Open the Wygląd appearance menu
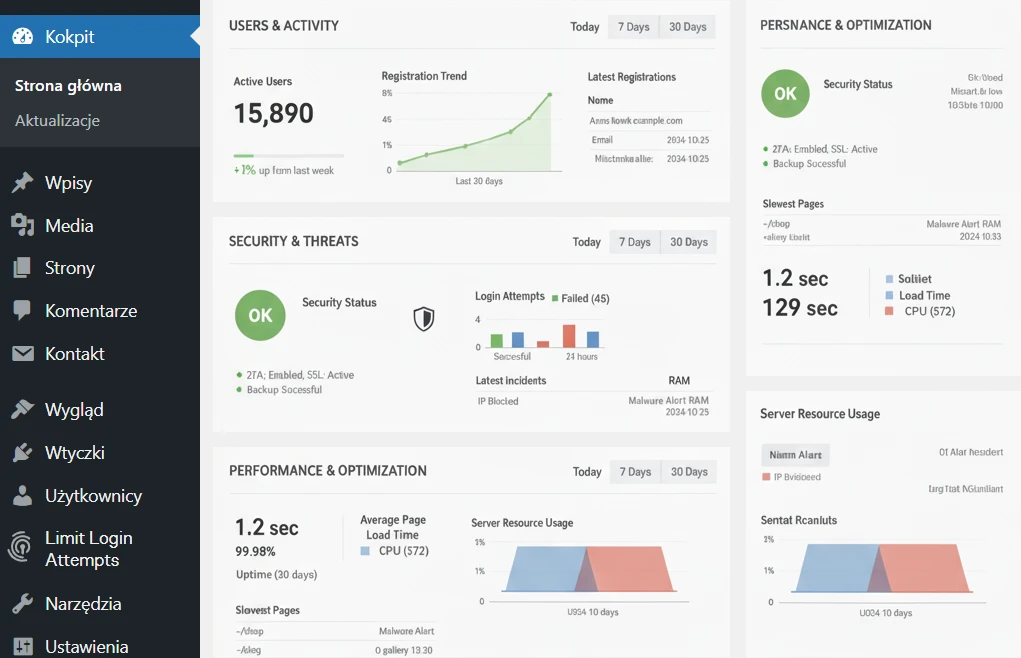This screenshot has height=658, width=1021. (x=74, y=410)
